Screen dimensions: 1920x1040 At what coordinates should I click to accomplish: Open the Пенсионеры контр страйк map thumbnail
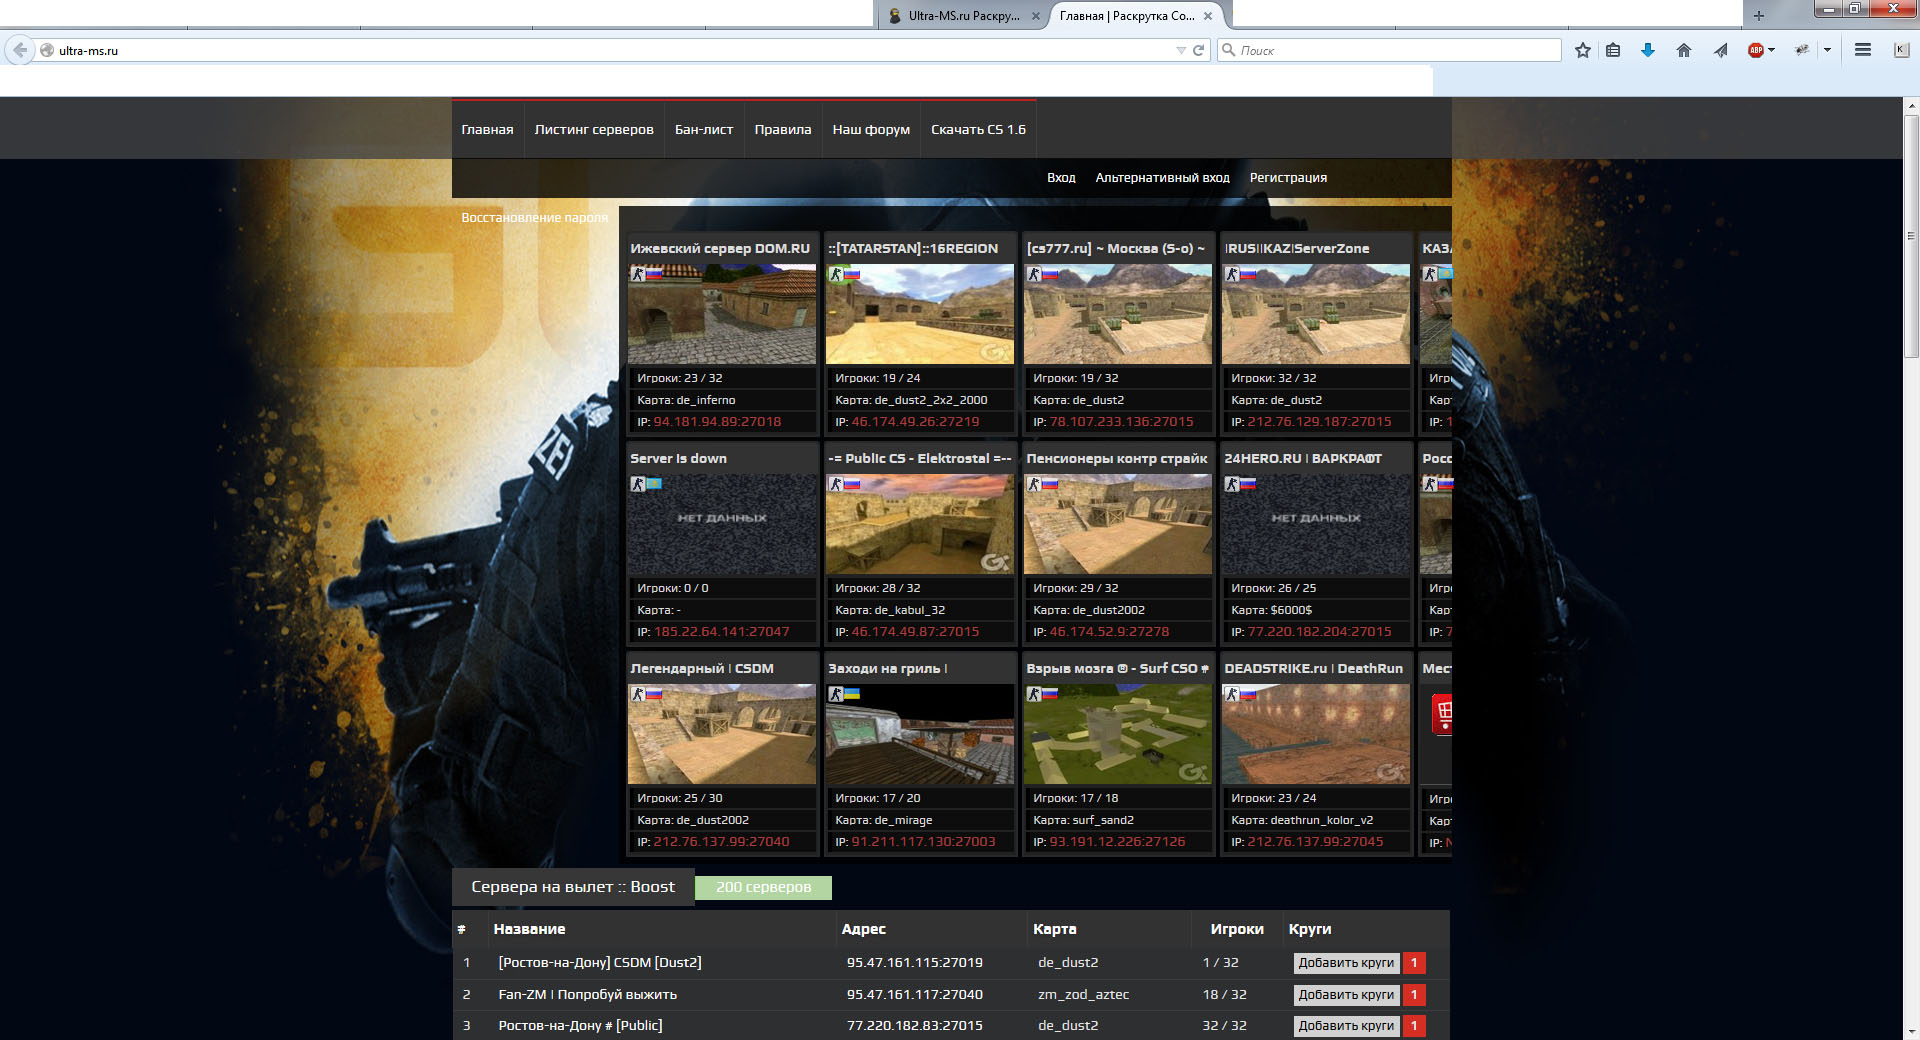(x=1118, y=524)
